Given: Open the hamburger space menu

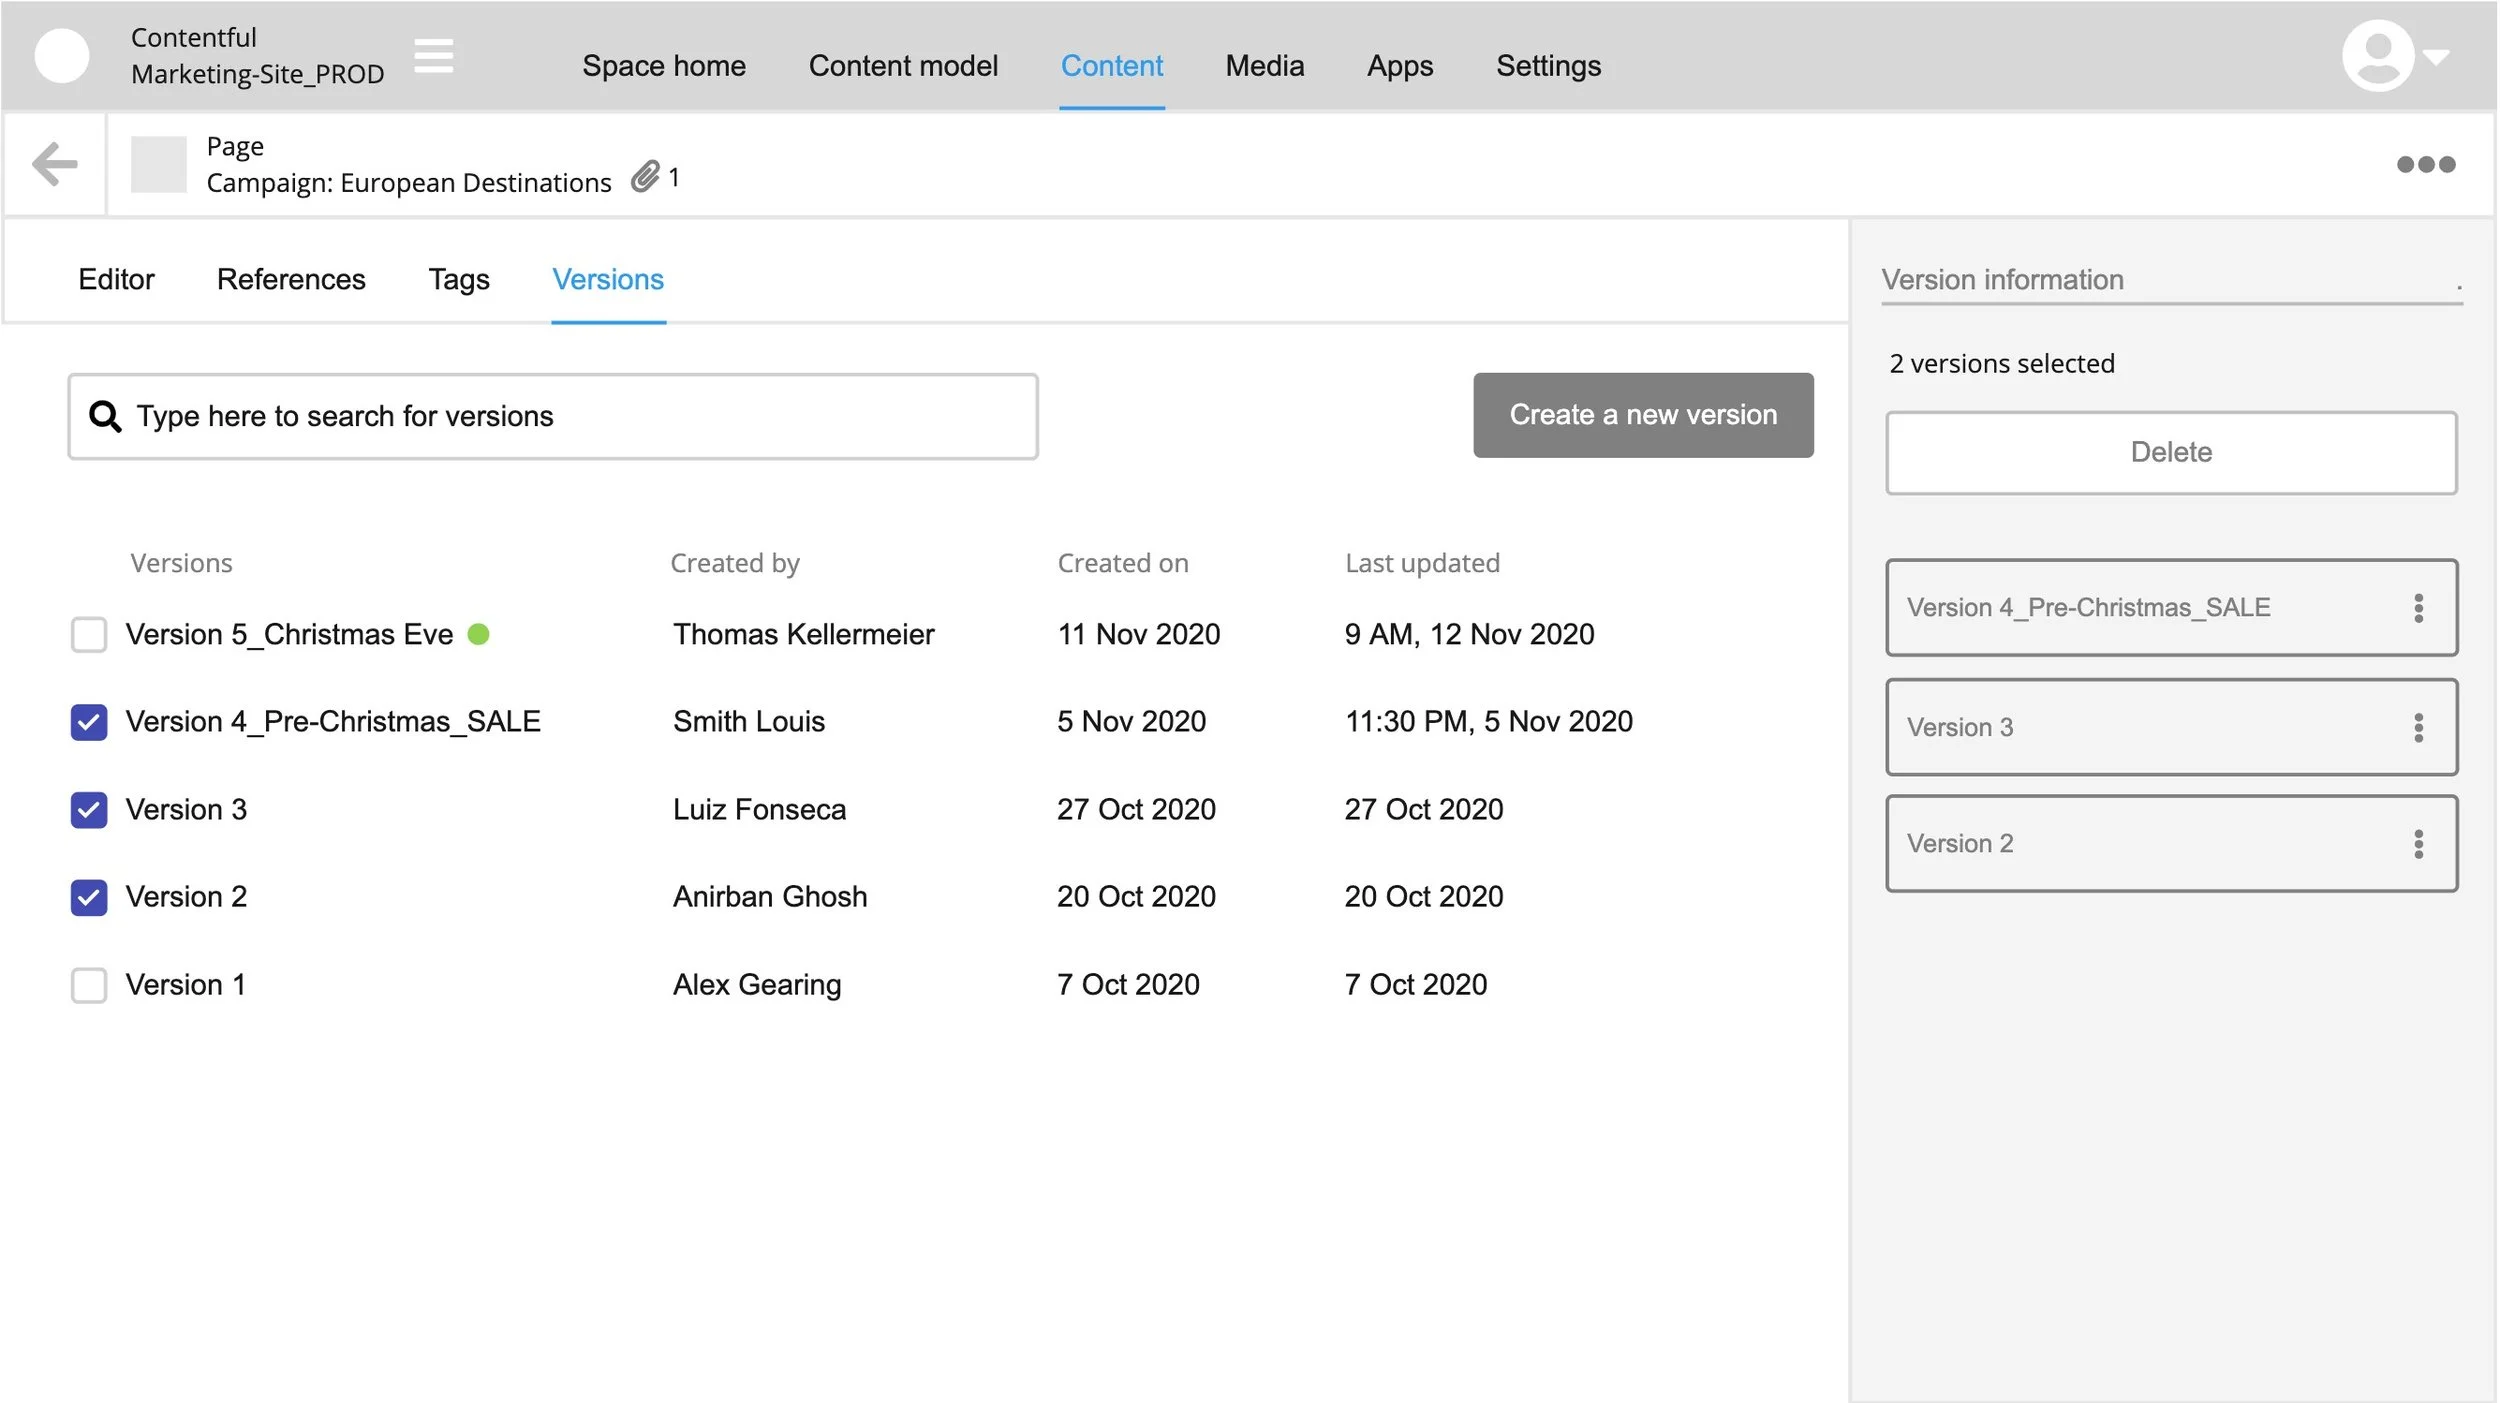Looking at the screenshot, I should (434, 56).
